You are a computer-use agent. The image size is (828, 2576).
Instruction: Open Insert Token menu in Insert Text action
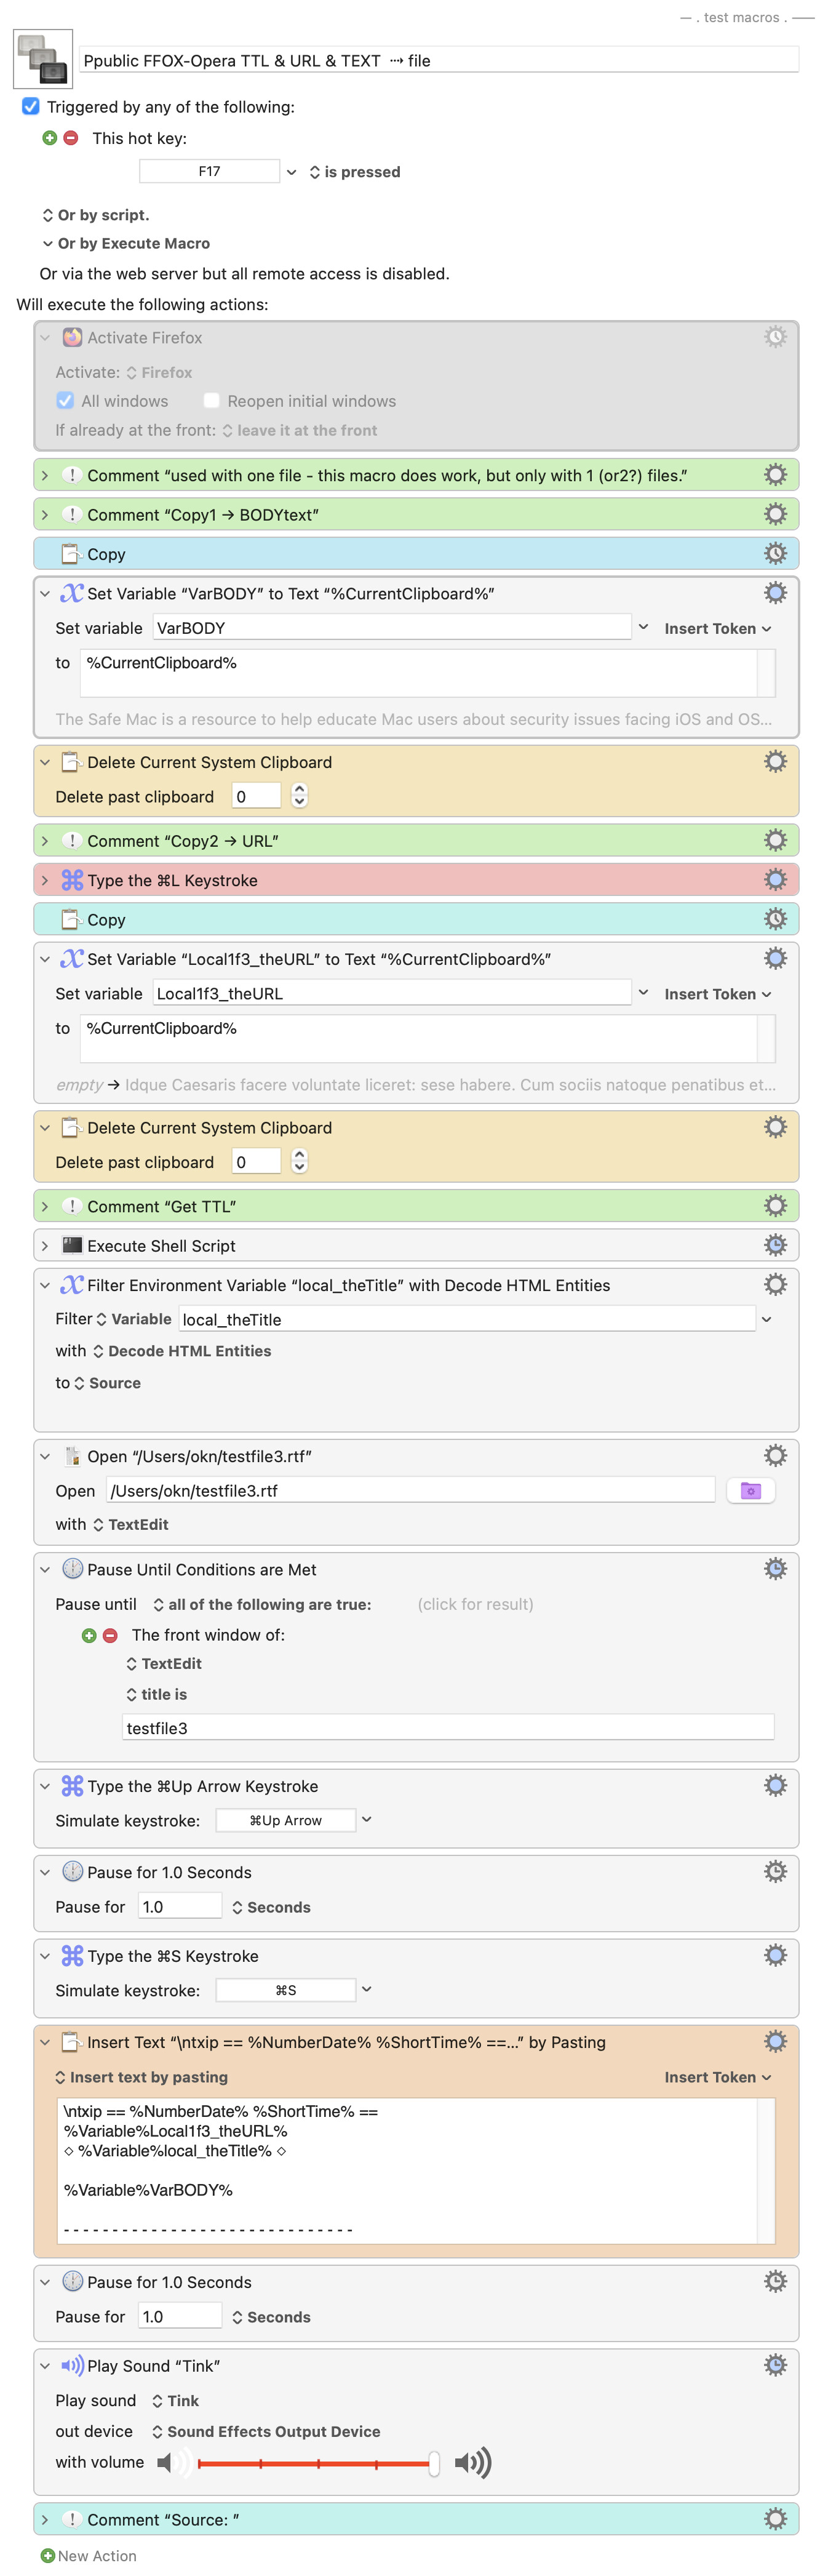click(x=717, y=2077)
